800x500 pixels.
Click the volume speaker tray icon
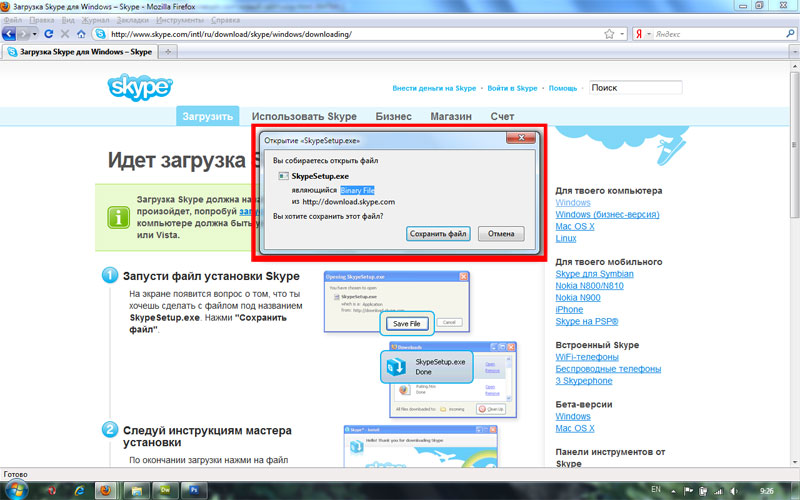pyautogui.click(x=734, y=491)
